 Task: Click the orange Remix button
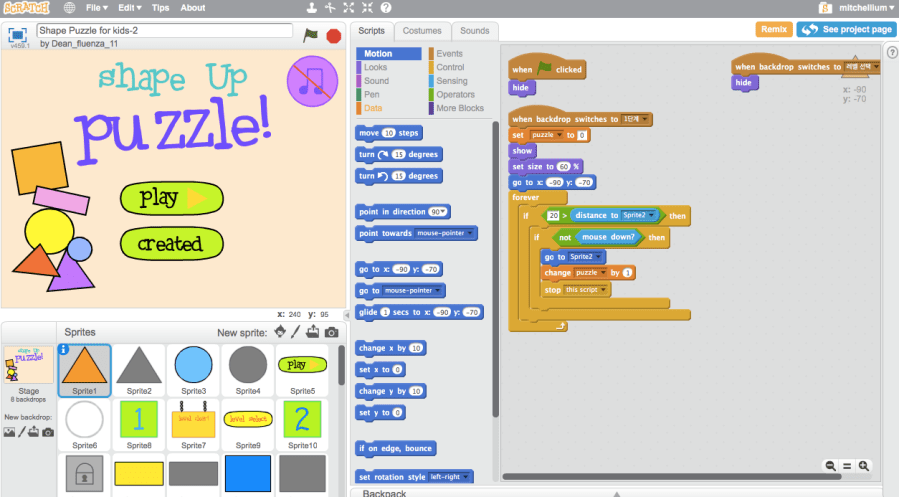(x=773, y=30)
